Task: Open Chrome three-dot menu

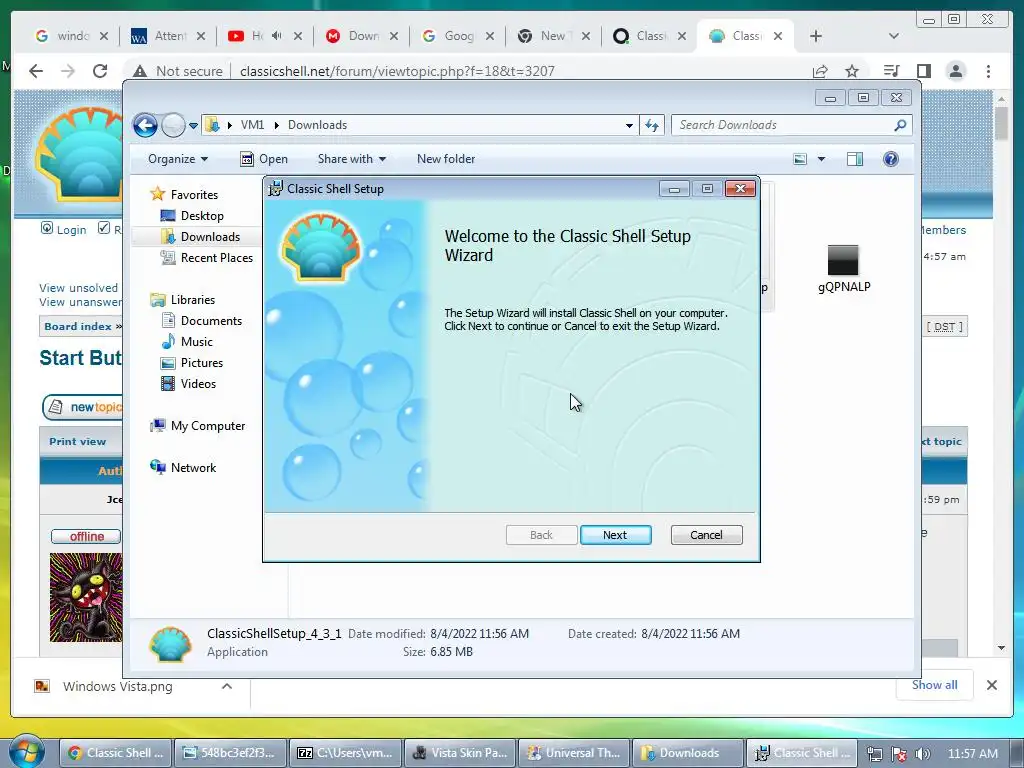Action: 988,71
